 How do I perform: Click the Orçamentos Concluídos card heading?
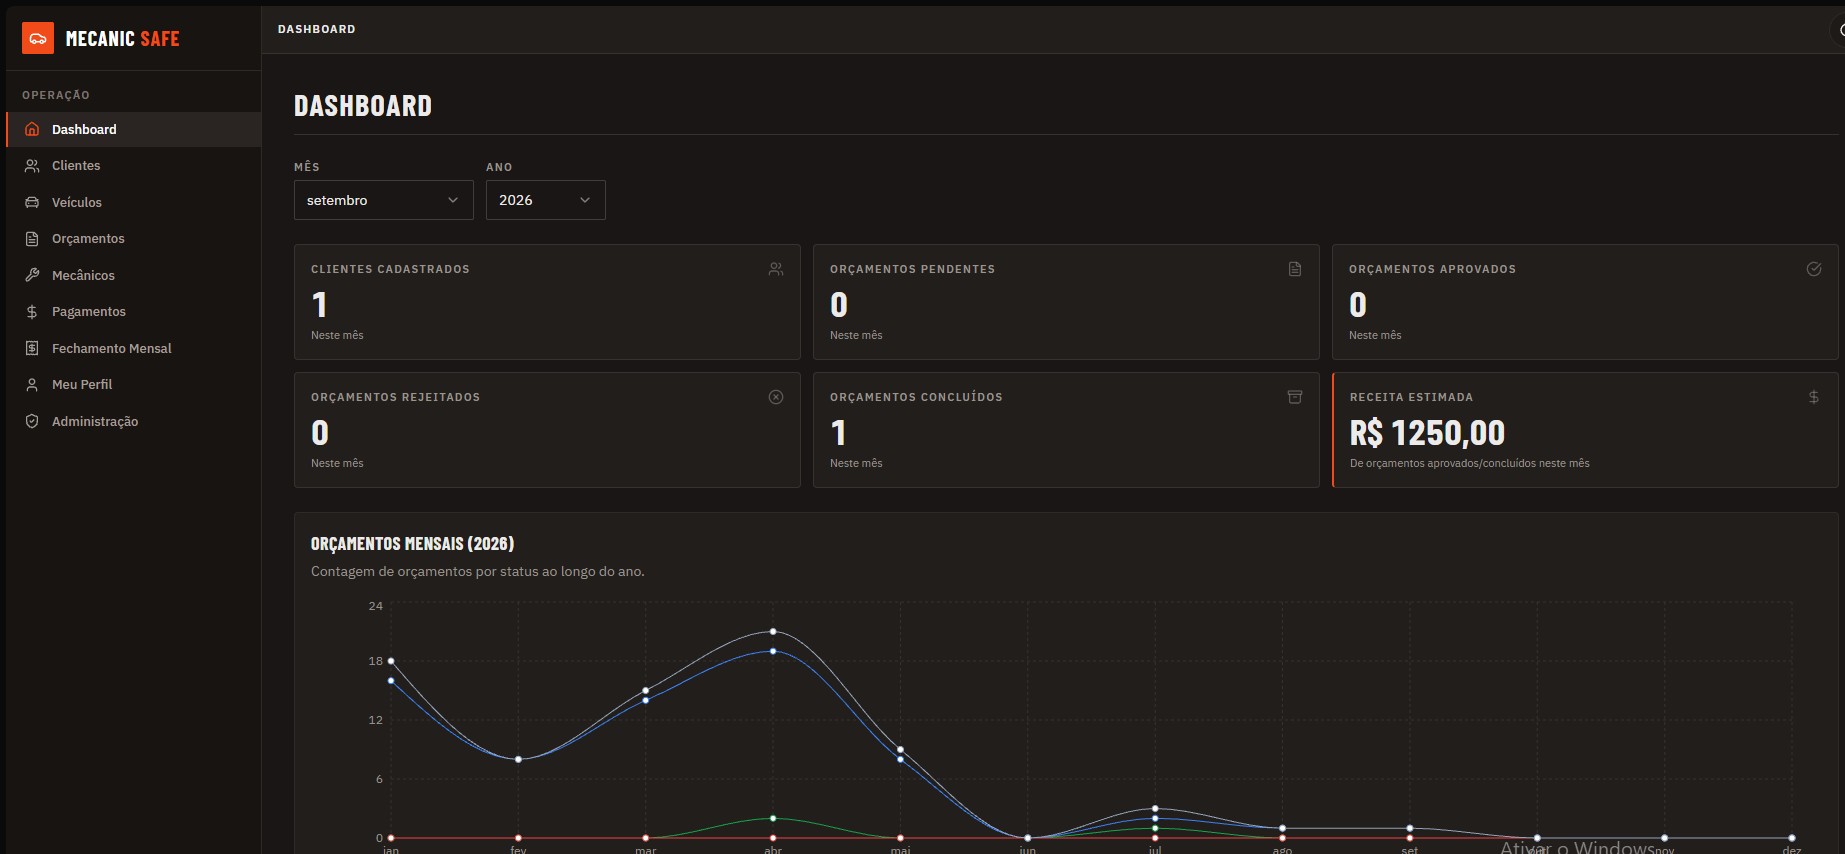click(x=916, y=397)
